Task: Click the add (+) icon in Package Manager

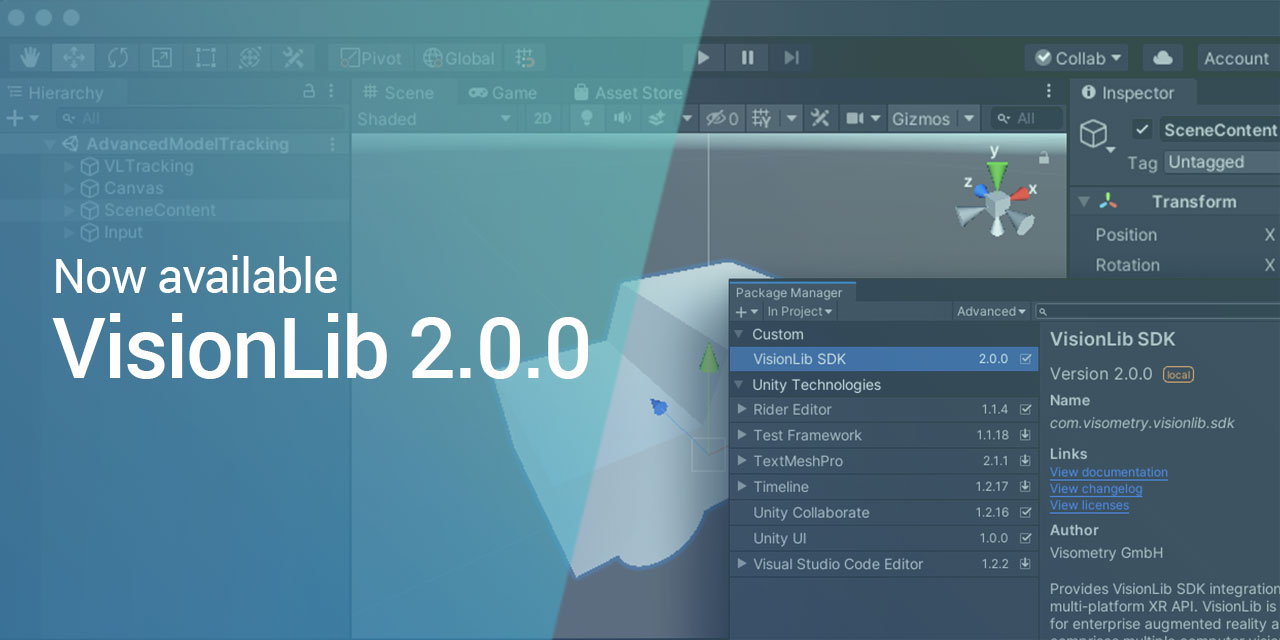Action: 740,311
